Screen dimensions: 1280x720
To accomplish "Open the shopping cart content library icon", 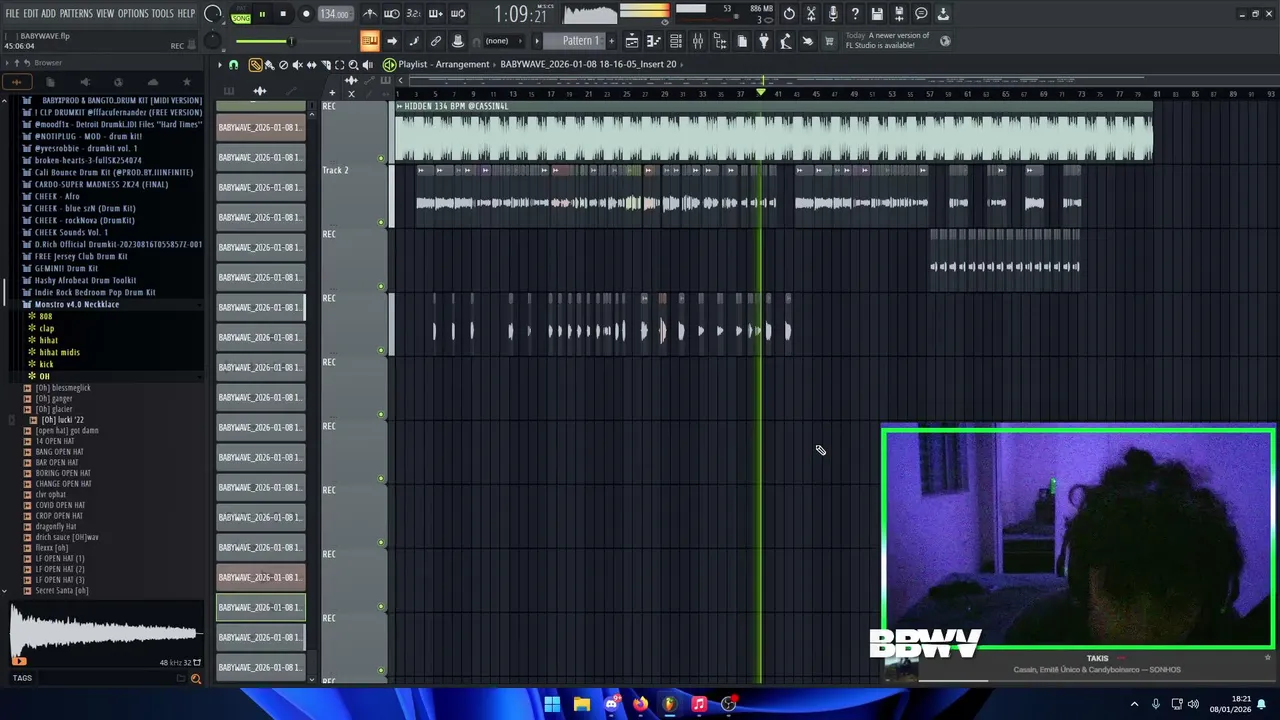I will pos(829,41).
